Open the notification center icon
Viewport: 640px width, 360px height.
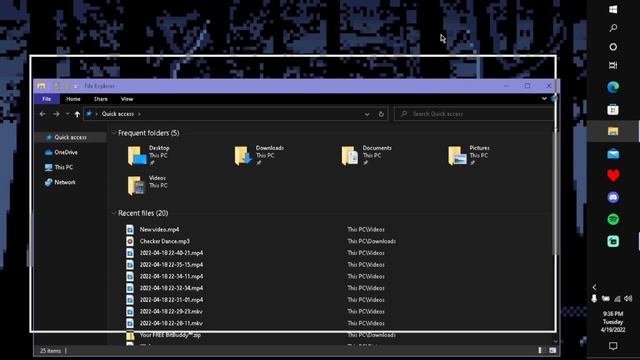pyautogui.click(x=613, y=346)
